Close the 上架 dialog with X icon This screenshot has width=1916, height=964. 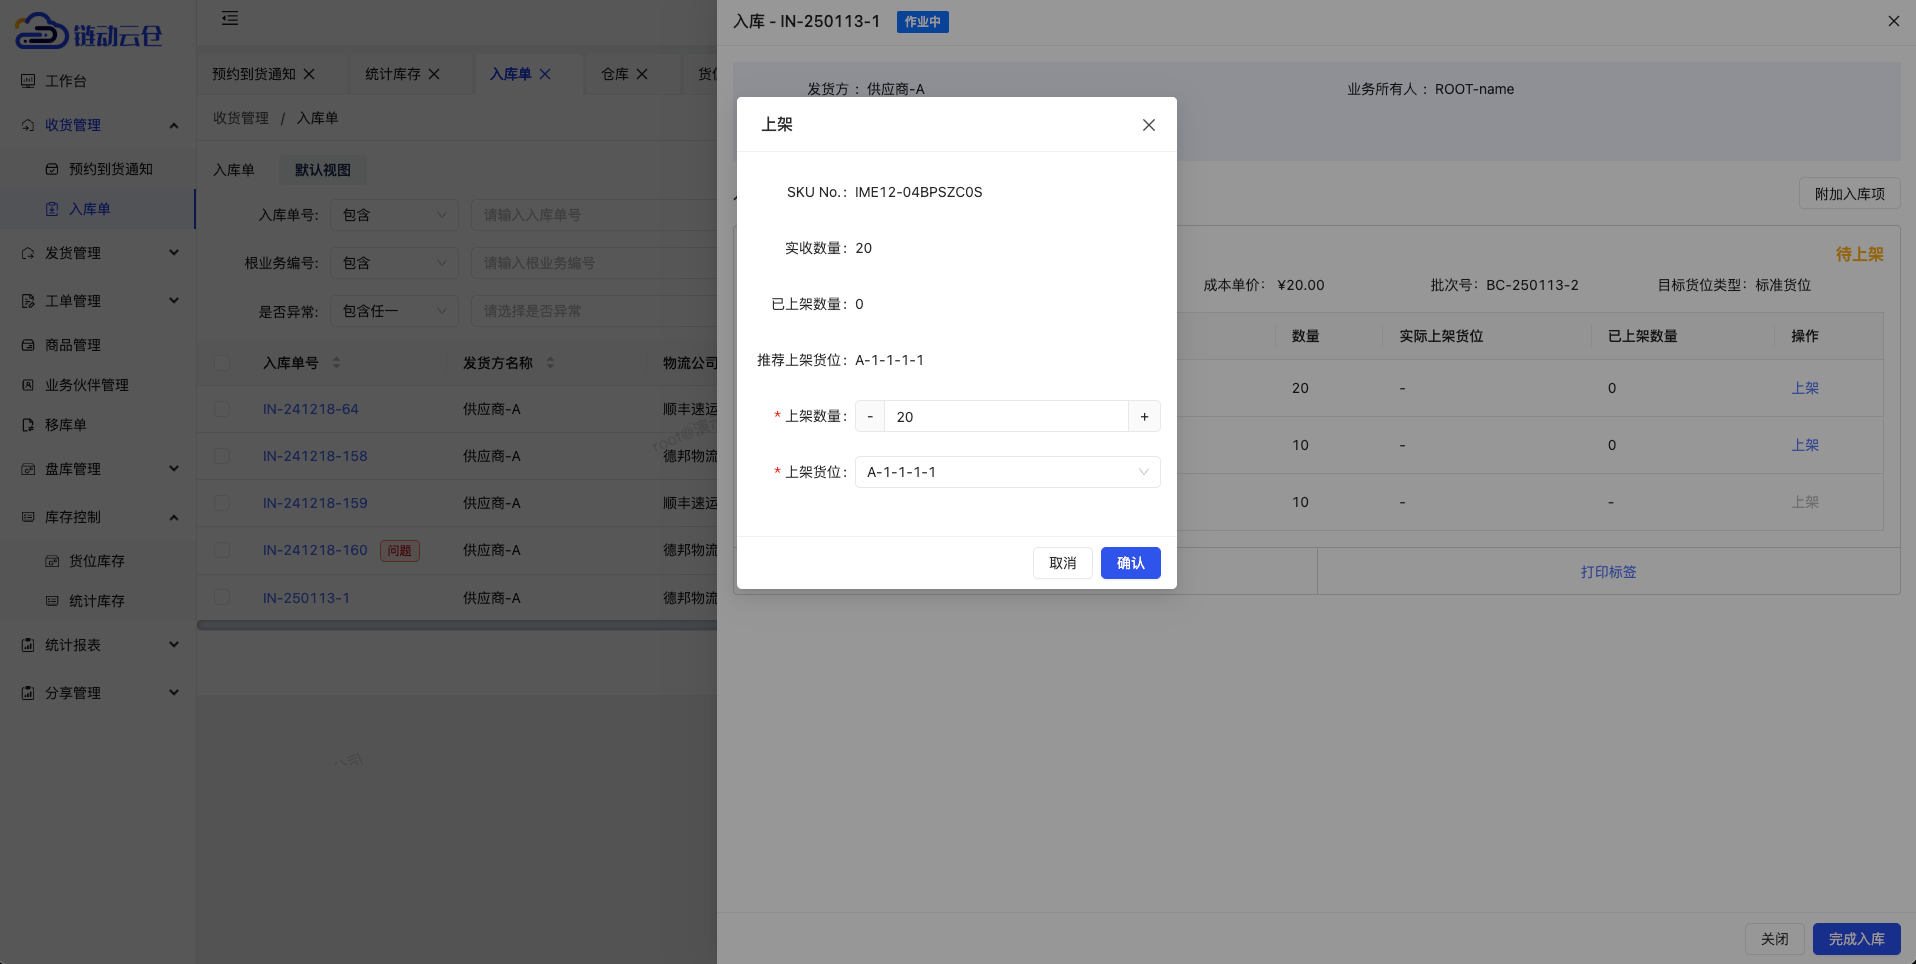pyautogui.click(x=1148, y=125)
